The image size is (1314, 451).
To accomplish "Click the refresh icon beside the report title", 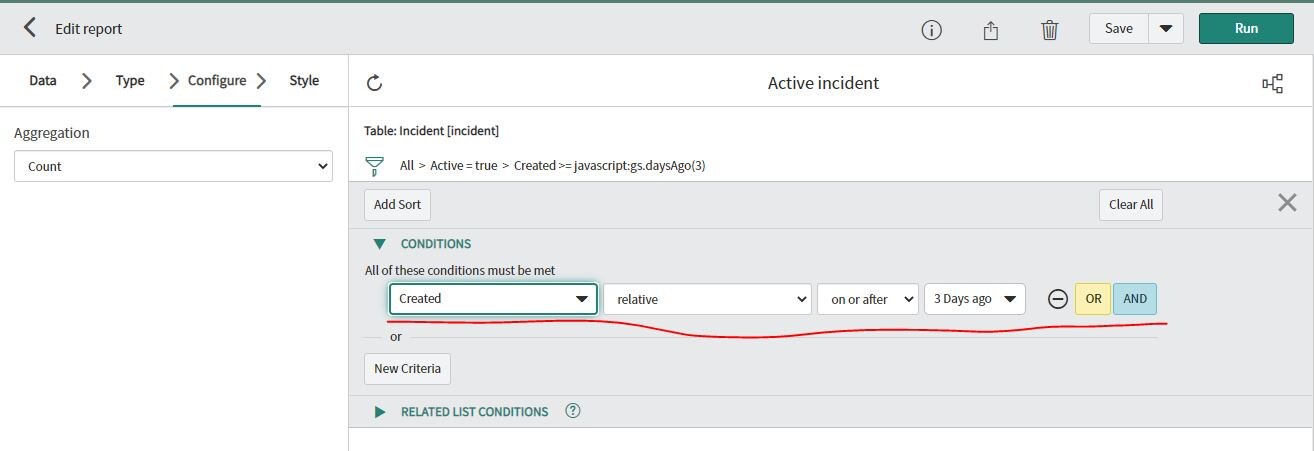I will click(x=375, y=83).
